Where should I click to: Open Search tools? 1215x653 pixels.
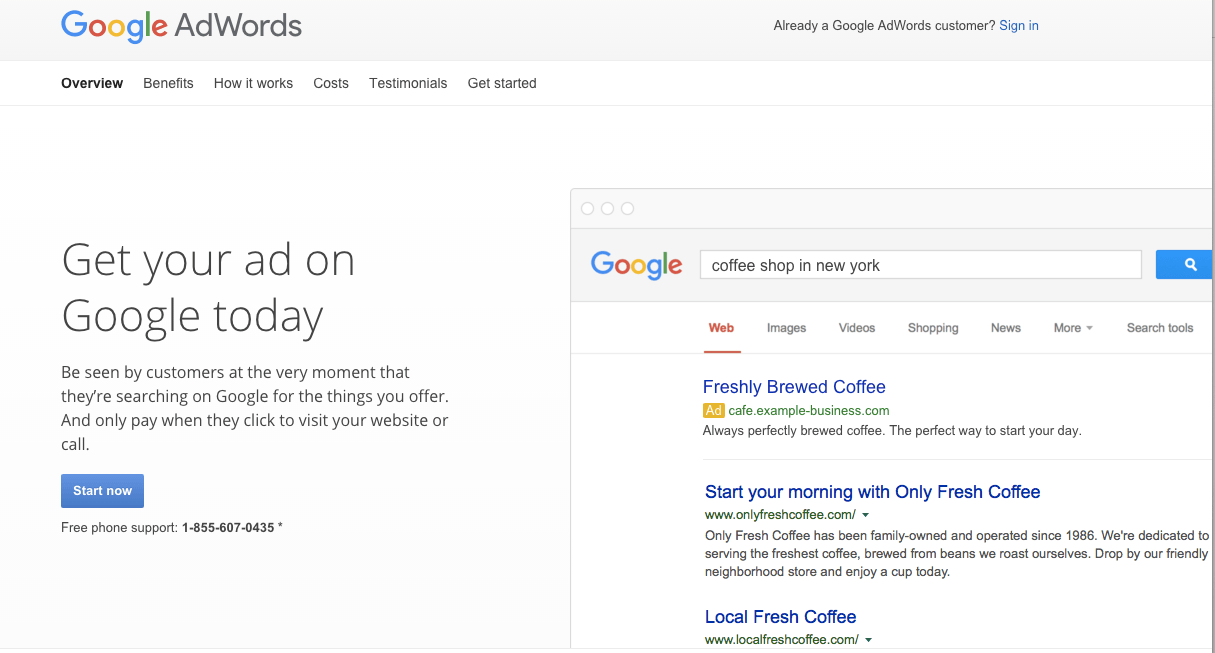pos(1160,328)
